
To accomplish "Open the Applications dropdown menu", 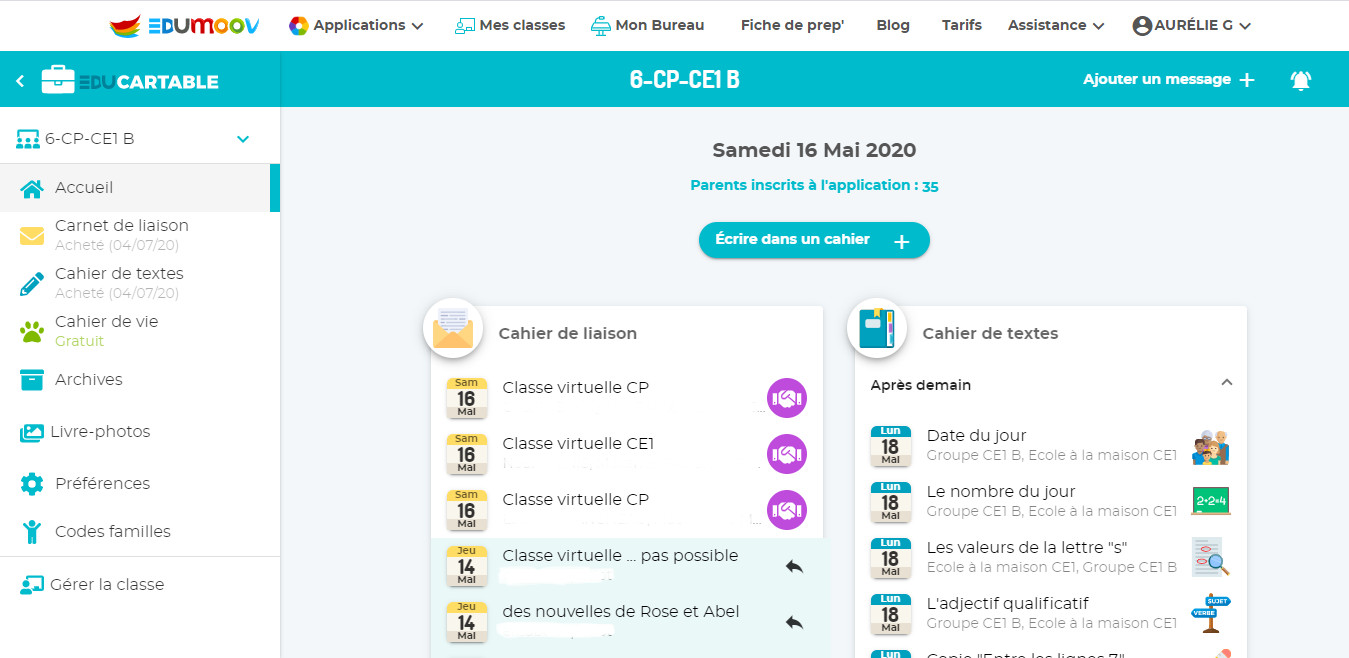I will coord(356,25).
